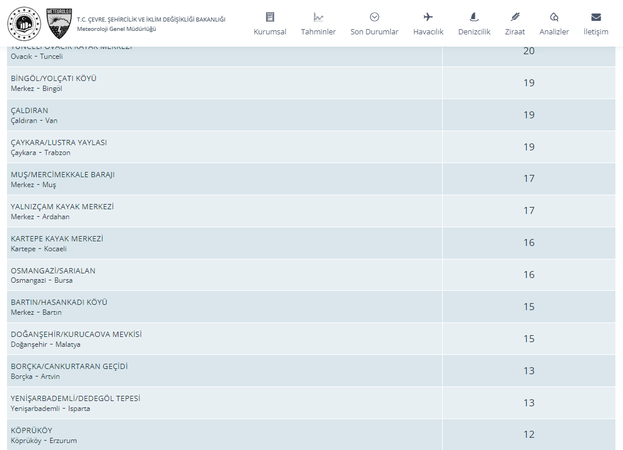The height and width of the screenshot is (450, 623).
Task: Click the Analizler icon
Action: (554, 17)
